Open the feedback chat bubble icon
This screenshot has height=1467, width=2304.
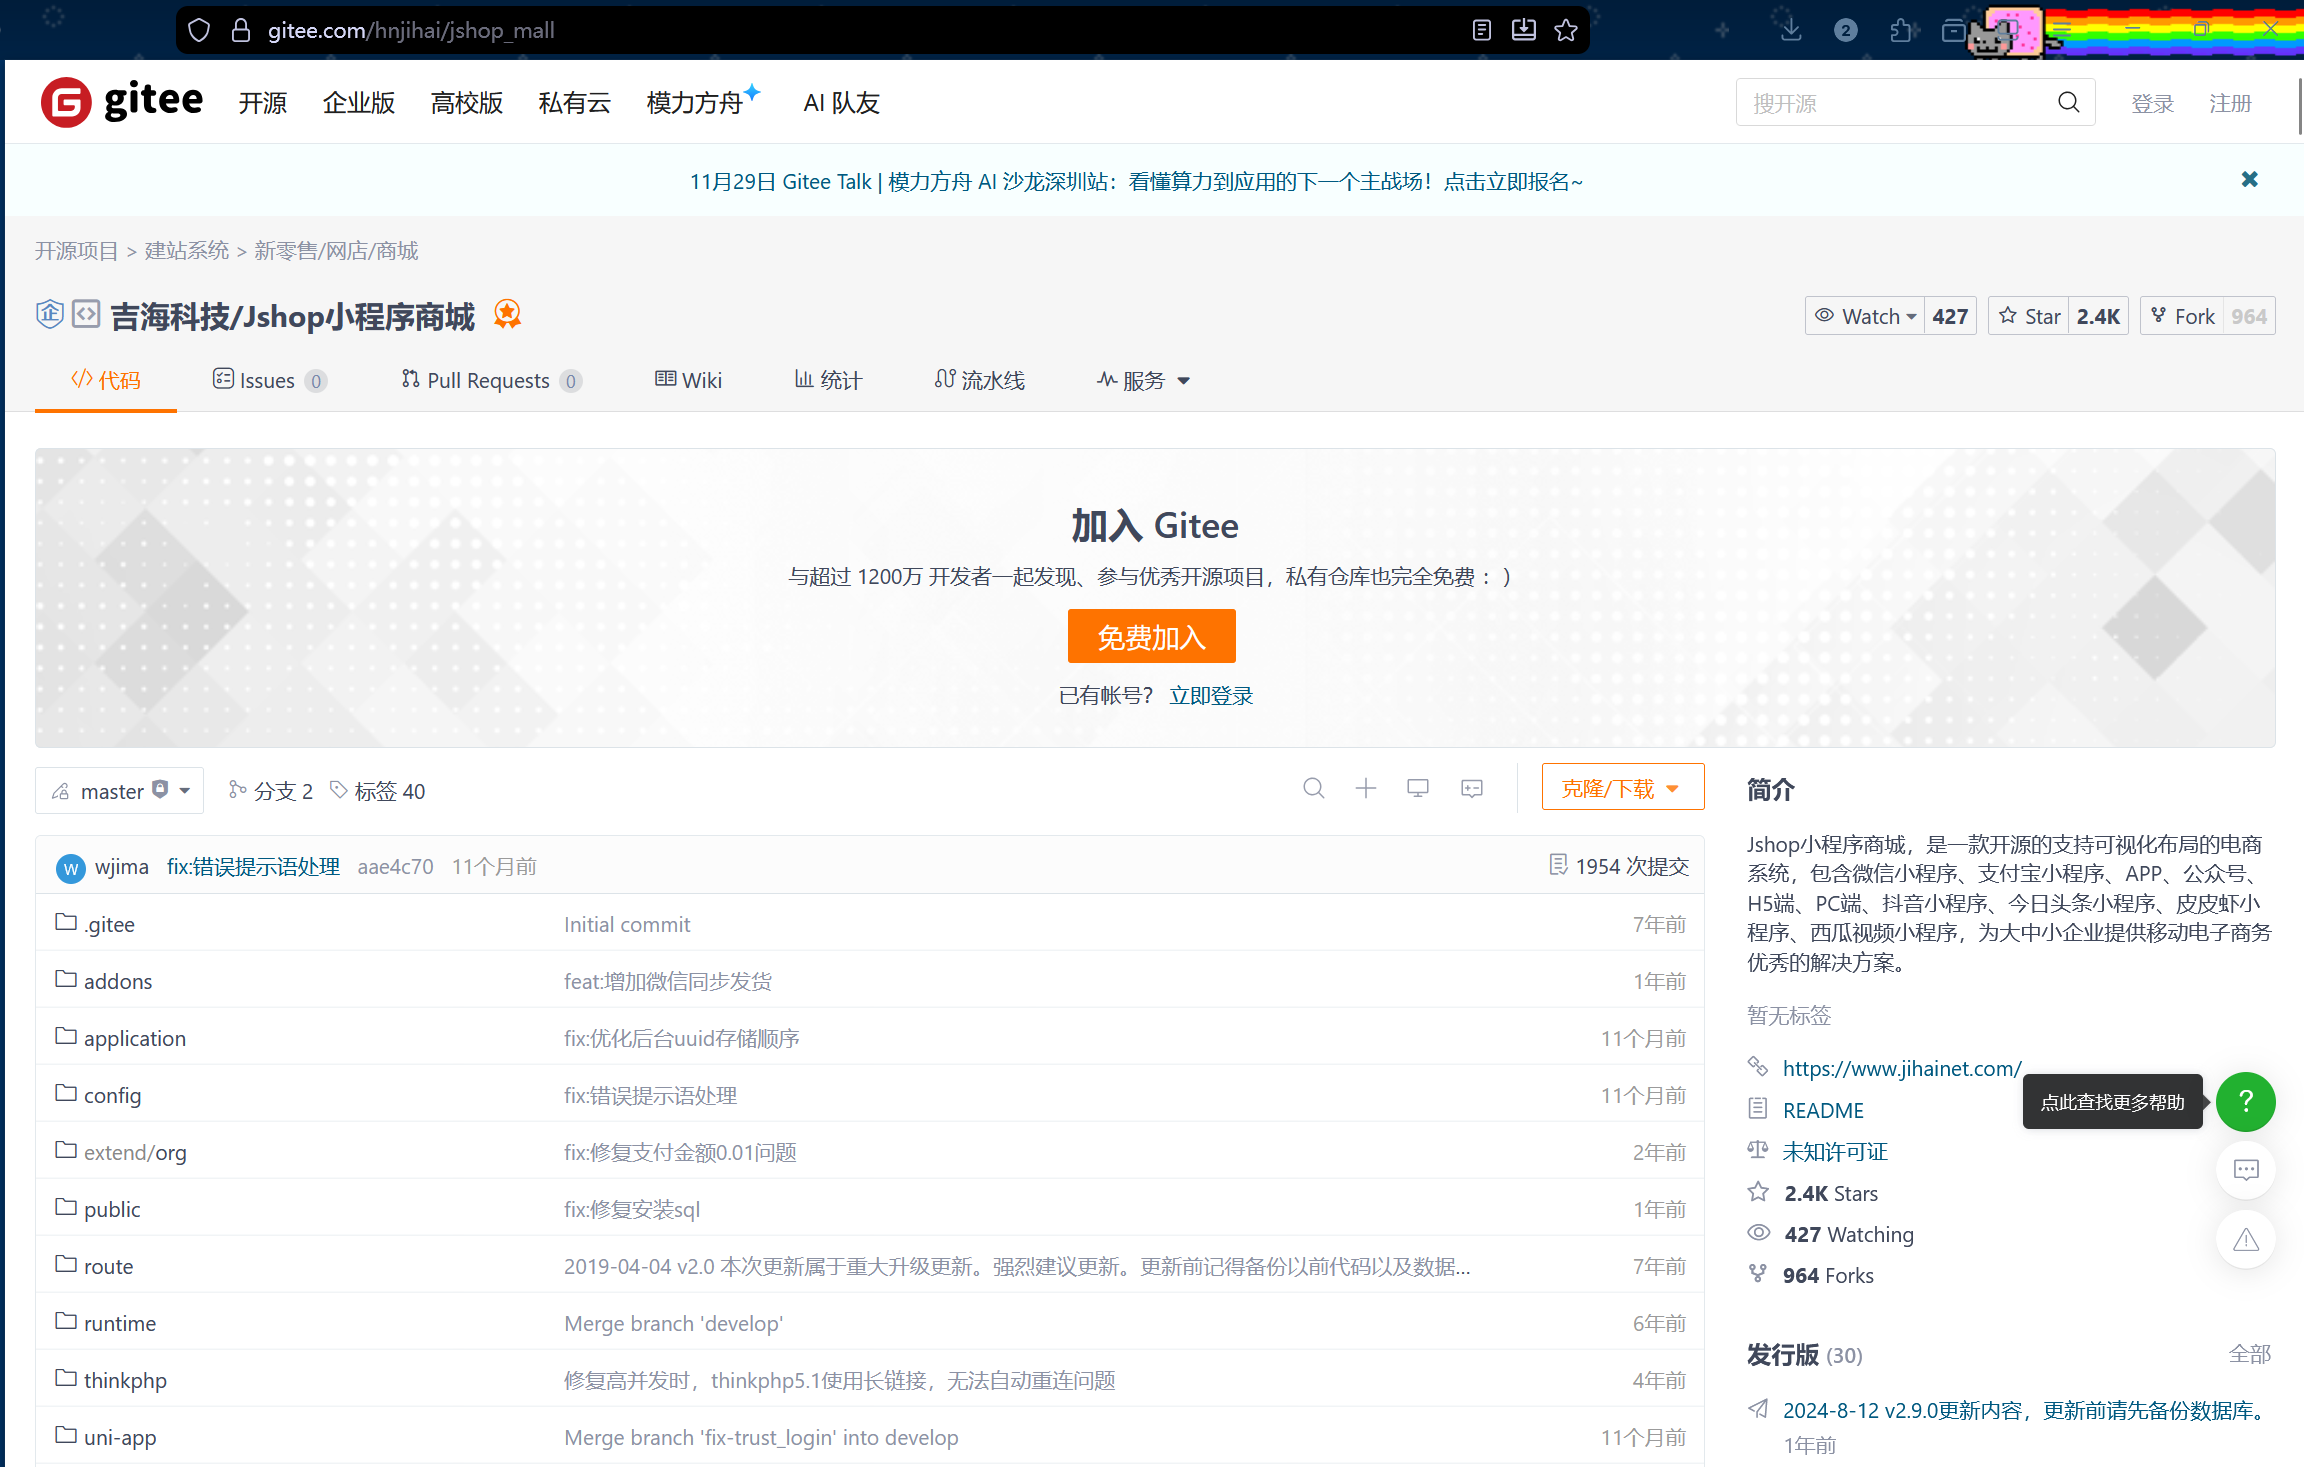[x=2245, y=1170]
